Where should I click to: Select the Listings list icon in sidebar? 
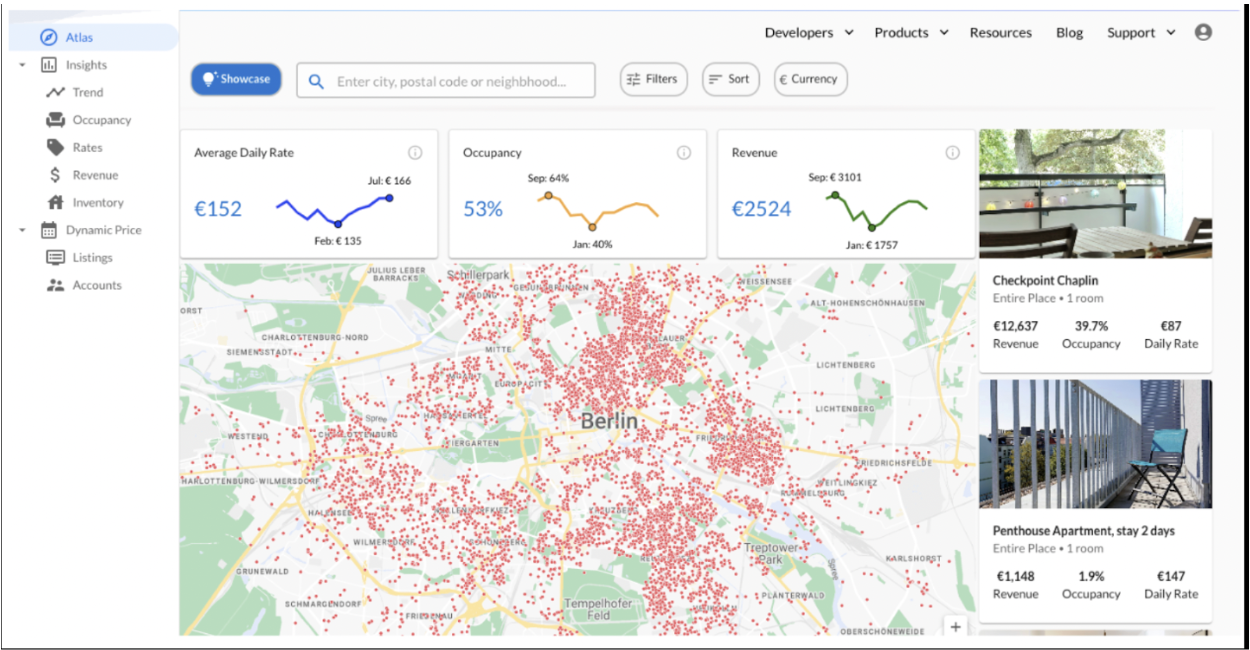pos(55,257)
